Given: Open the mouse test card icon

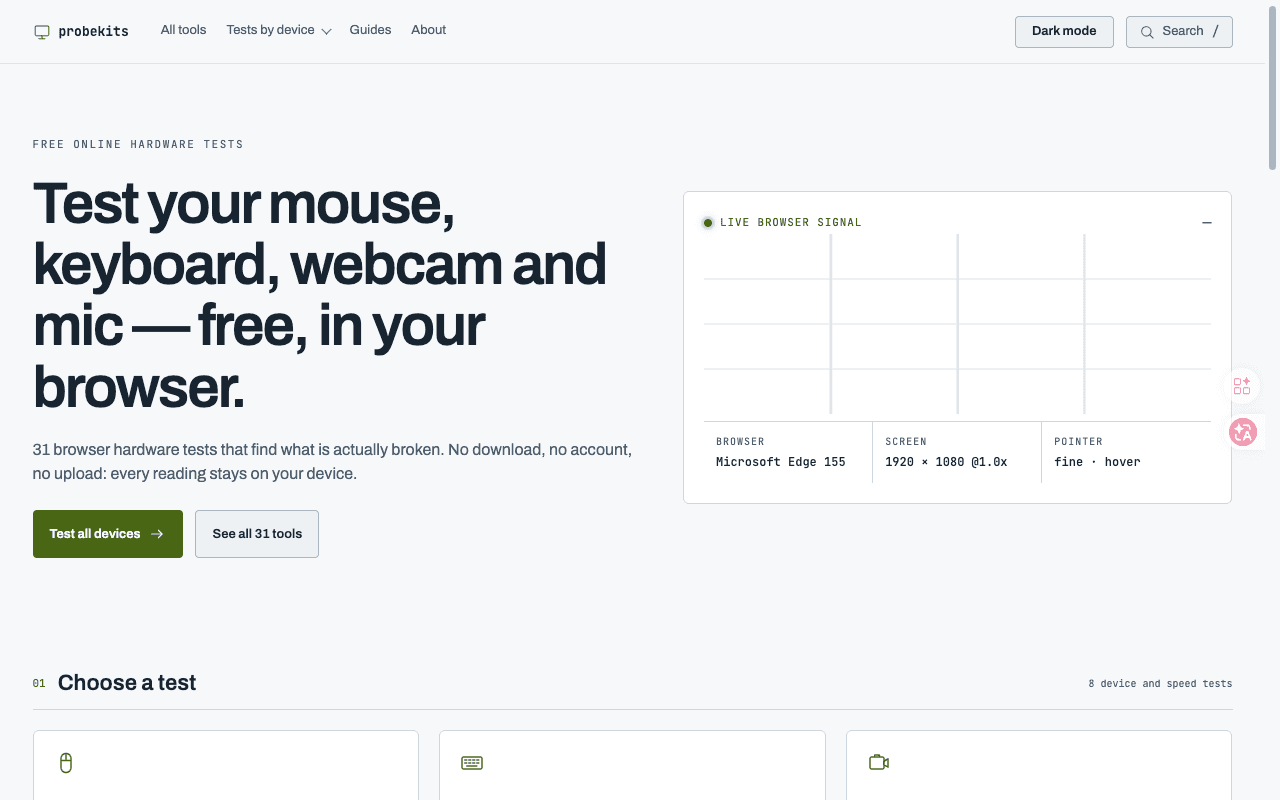Looking at the screenshot, I should 66,763.
